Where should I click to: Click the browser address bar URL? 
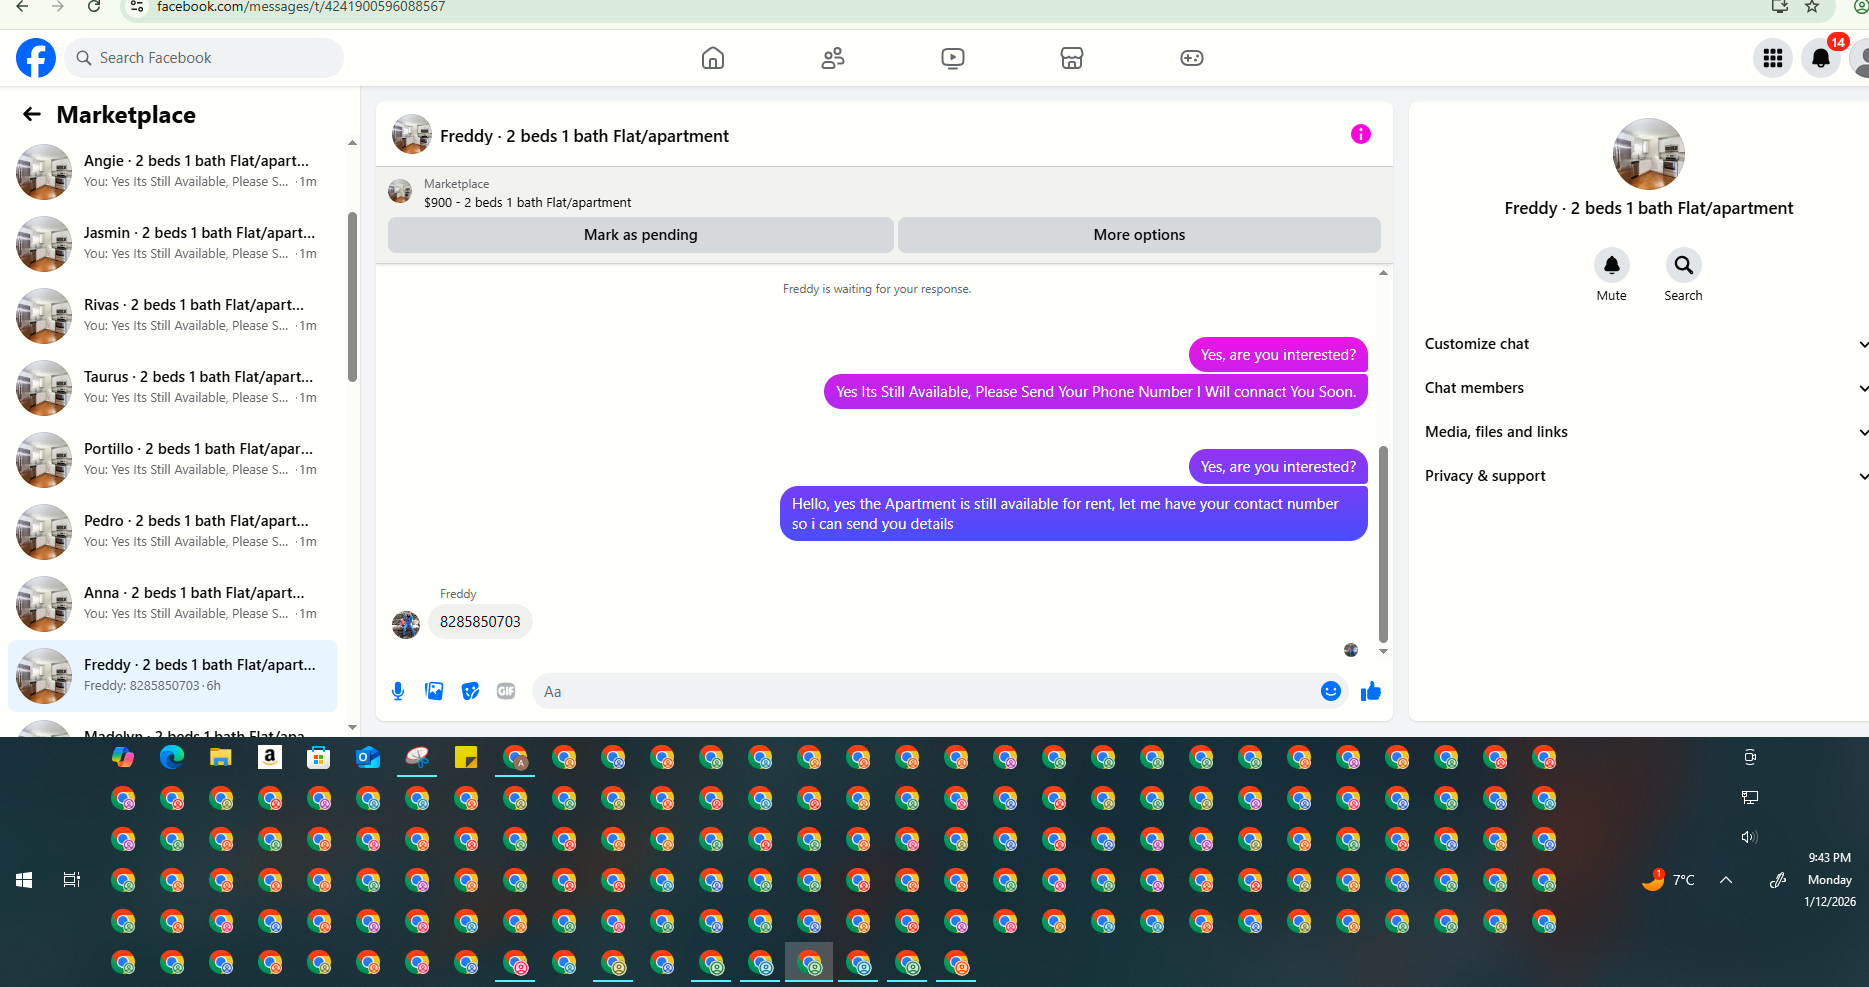coord(301,7)
